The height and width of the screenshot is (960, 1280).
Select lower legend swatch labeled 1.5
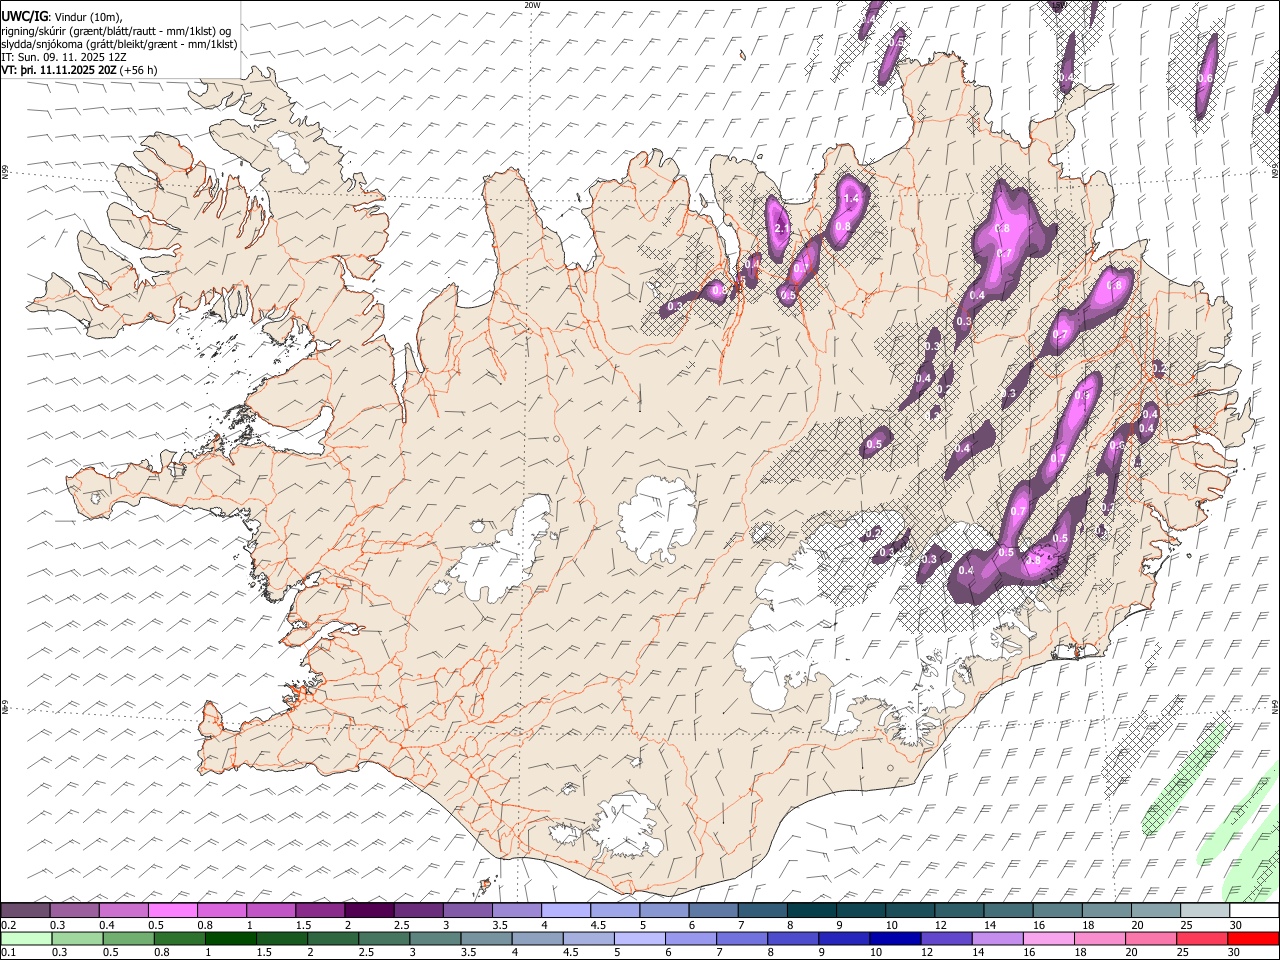pyautogui.click(x=281, y=938)
